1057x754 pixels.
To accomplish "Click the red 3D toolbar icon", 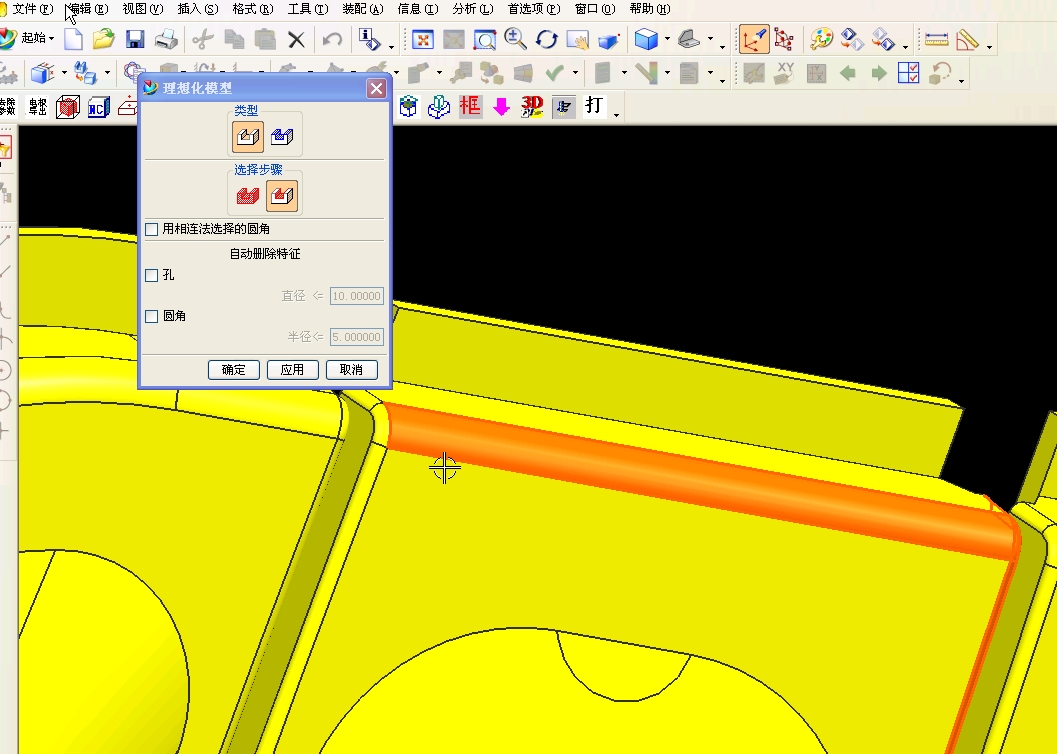I will 532,106.
